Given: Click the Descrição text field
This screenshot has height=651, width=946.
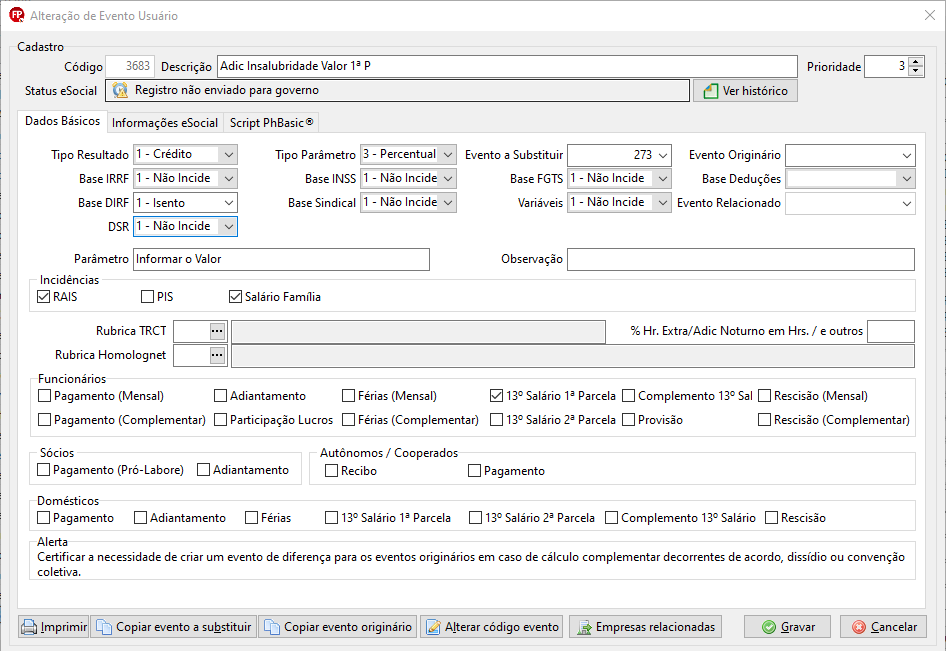Looking at the screenshot, I should tap(507, 66).
